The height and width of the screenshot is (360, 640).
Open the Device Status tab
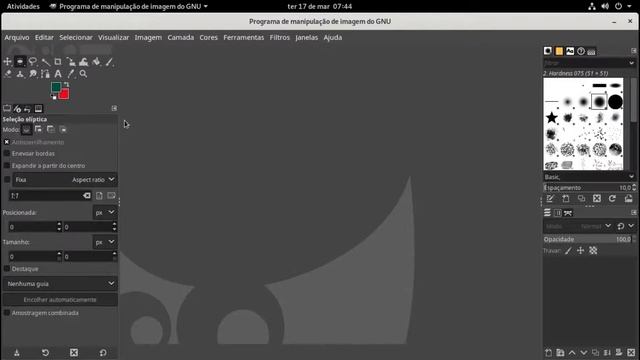click(x=17, y=109)
